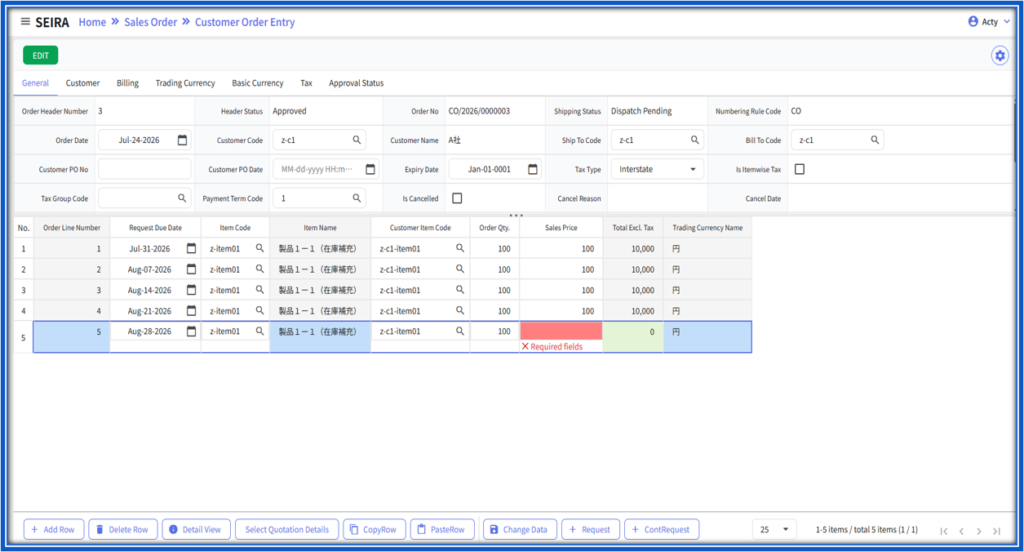Screen dimensions: 1024x552
Task: Go to the first page
Action: pos(944,531)
